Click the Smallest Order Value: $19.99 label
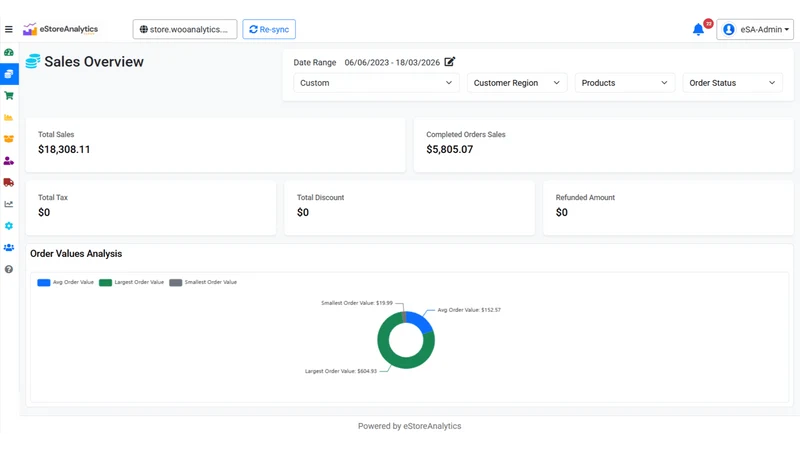Image resolution: width=800 pixels, height=450 pixels. pos(357,303)
